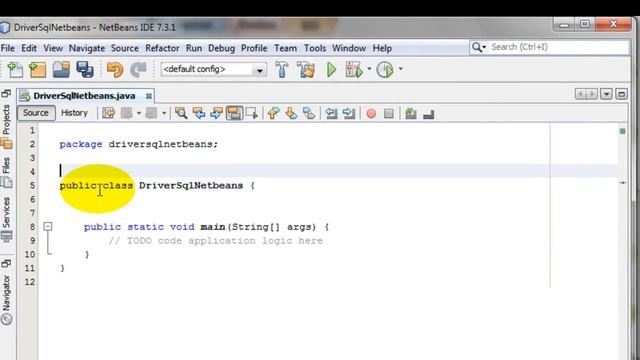
Task: Open dropdown next to editor forward icon
Action: 164,113
